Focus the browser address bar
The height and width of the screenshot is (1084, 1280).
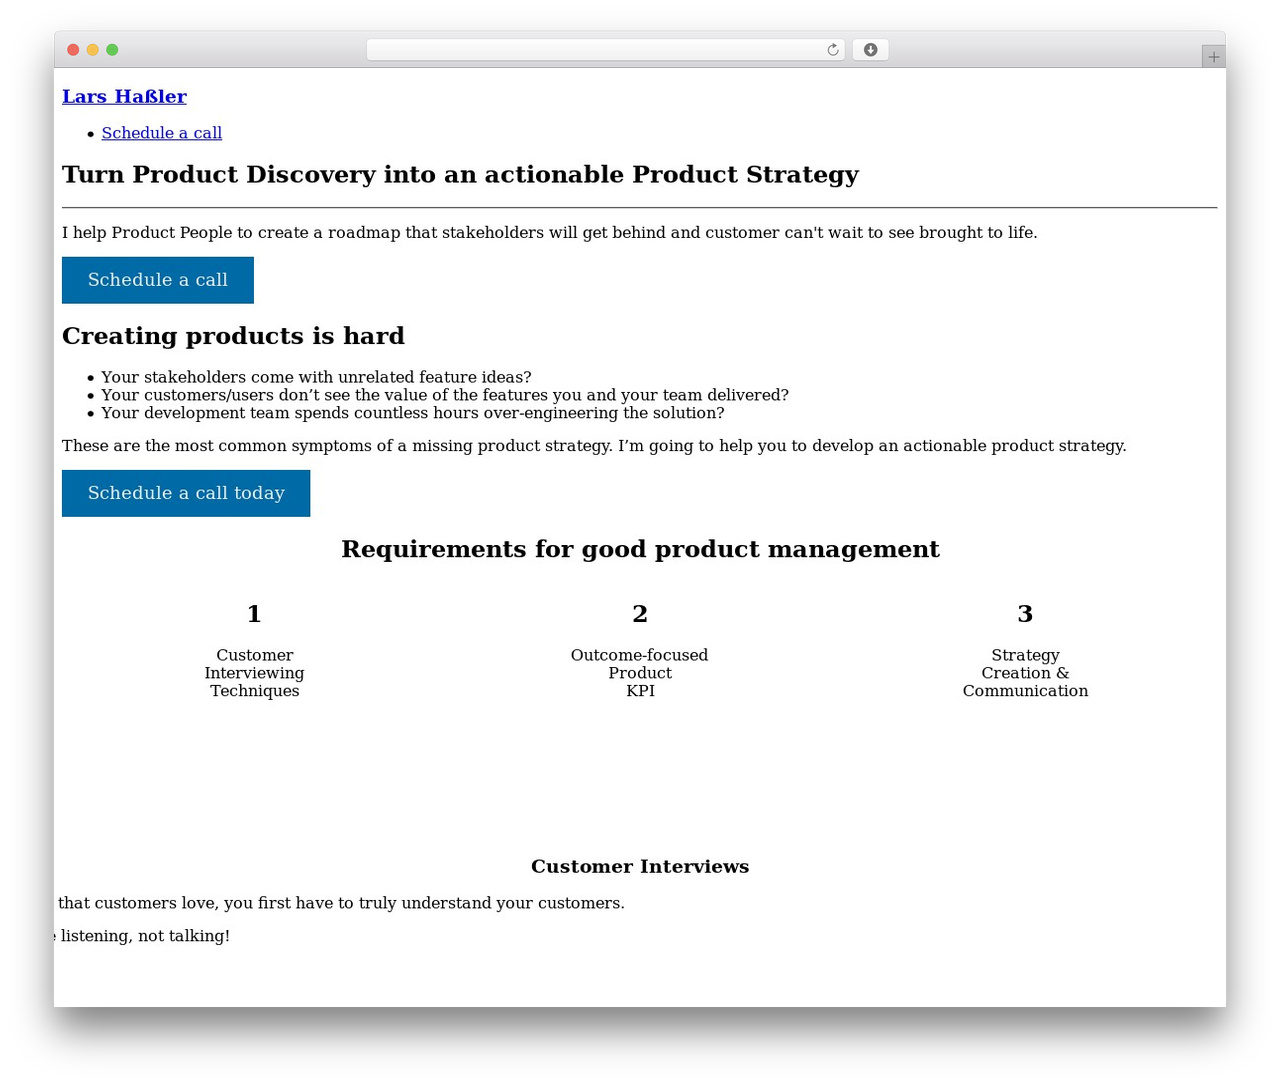point(605,50)
